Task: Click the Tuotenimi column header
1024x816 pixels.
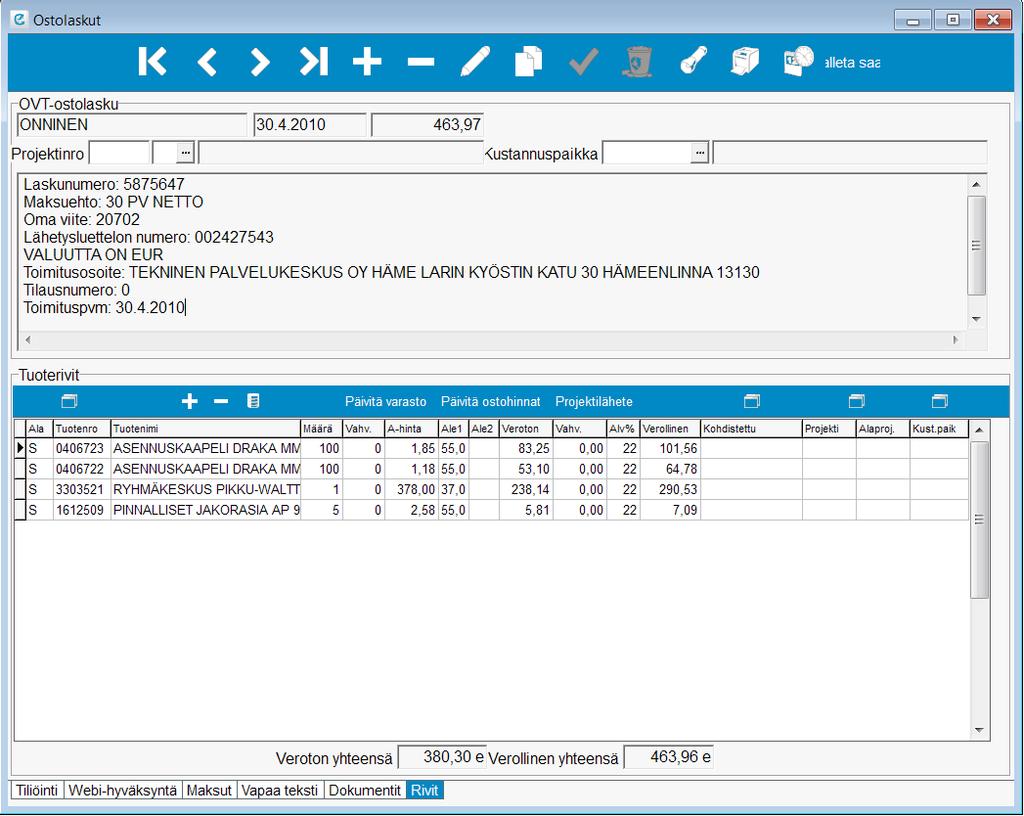Action: (x=205, y=429)
